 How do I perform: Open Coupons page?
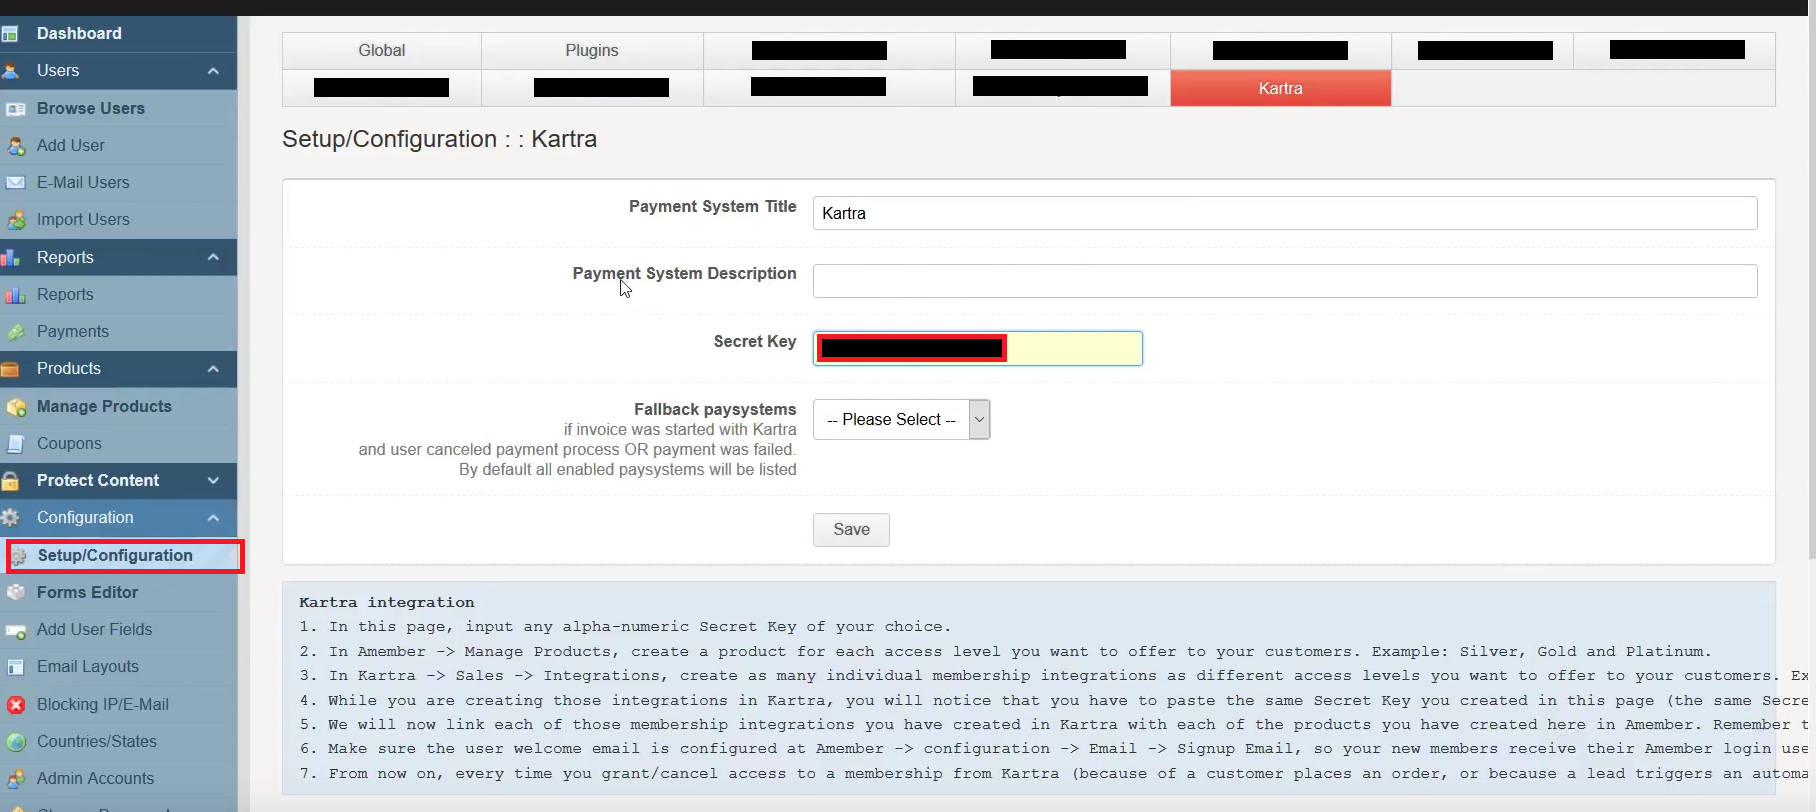tap(69, 444)
